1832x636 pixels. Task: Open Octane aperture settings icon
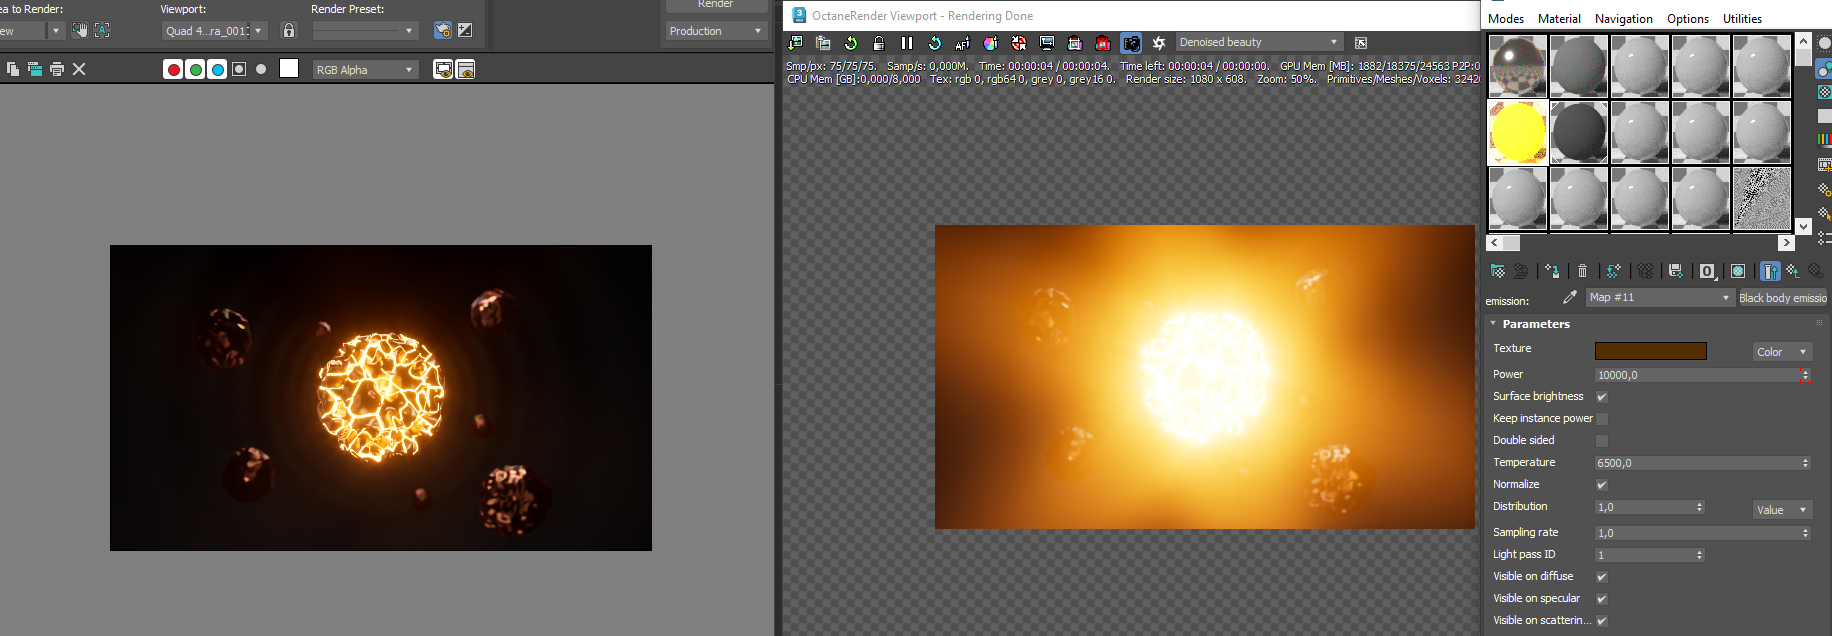1159,43
